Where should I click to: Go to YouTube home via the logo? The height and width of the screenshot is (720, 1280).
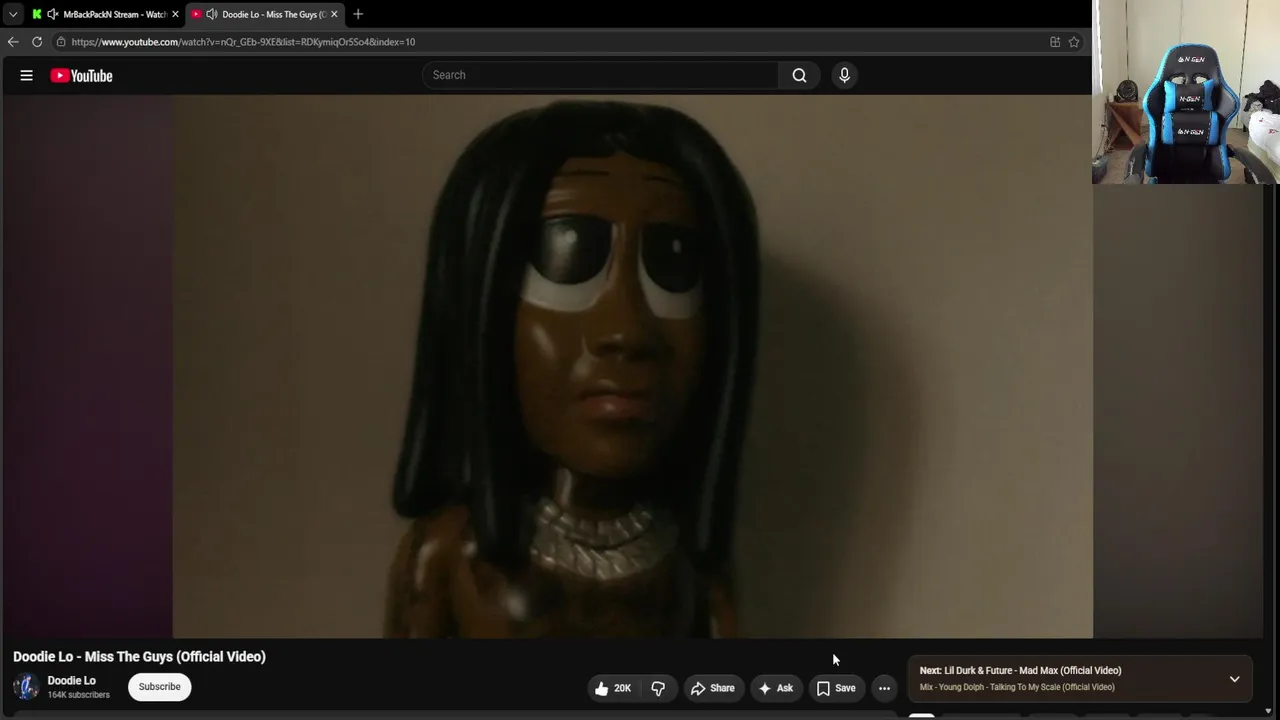pyautogui.click(x=81, y=76)
